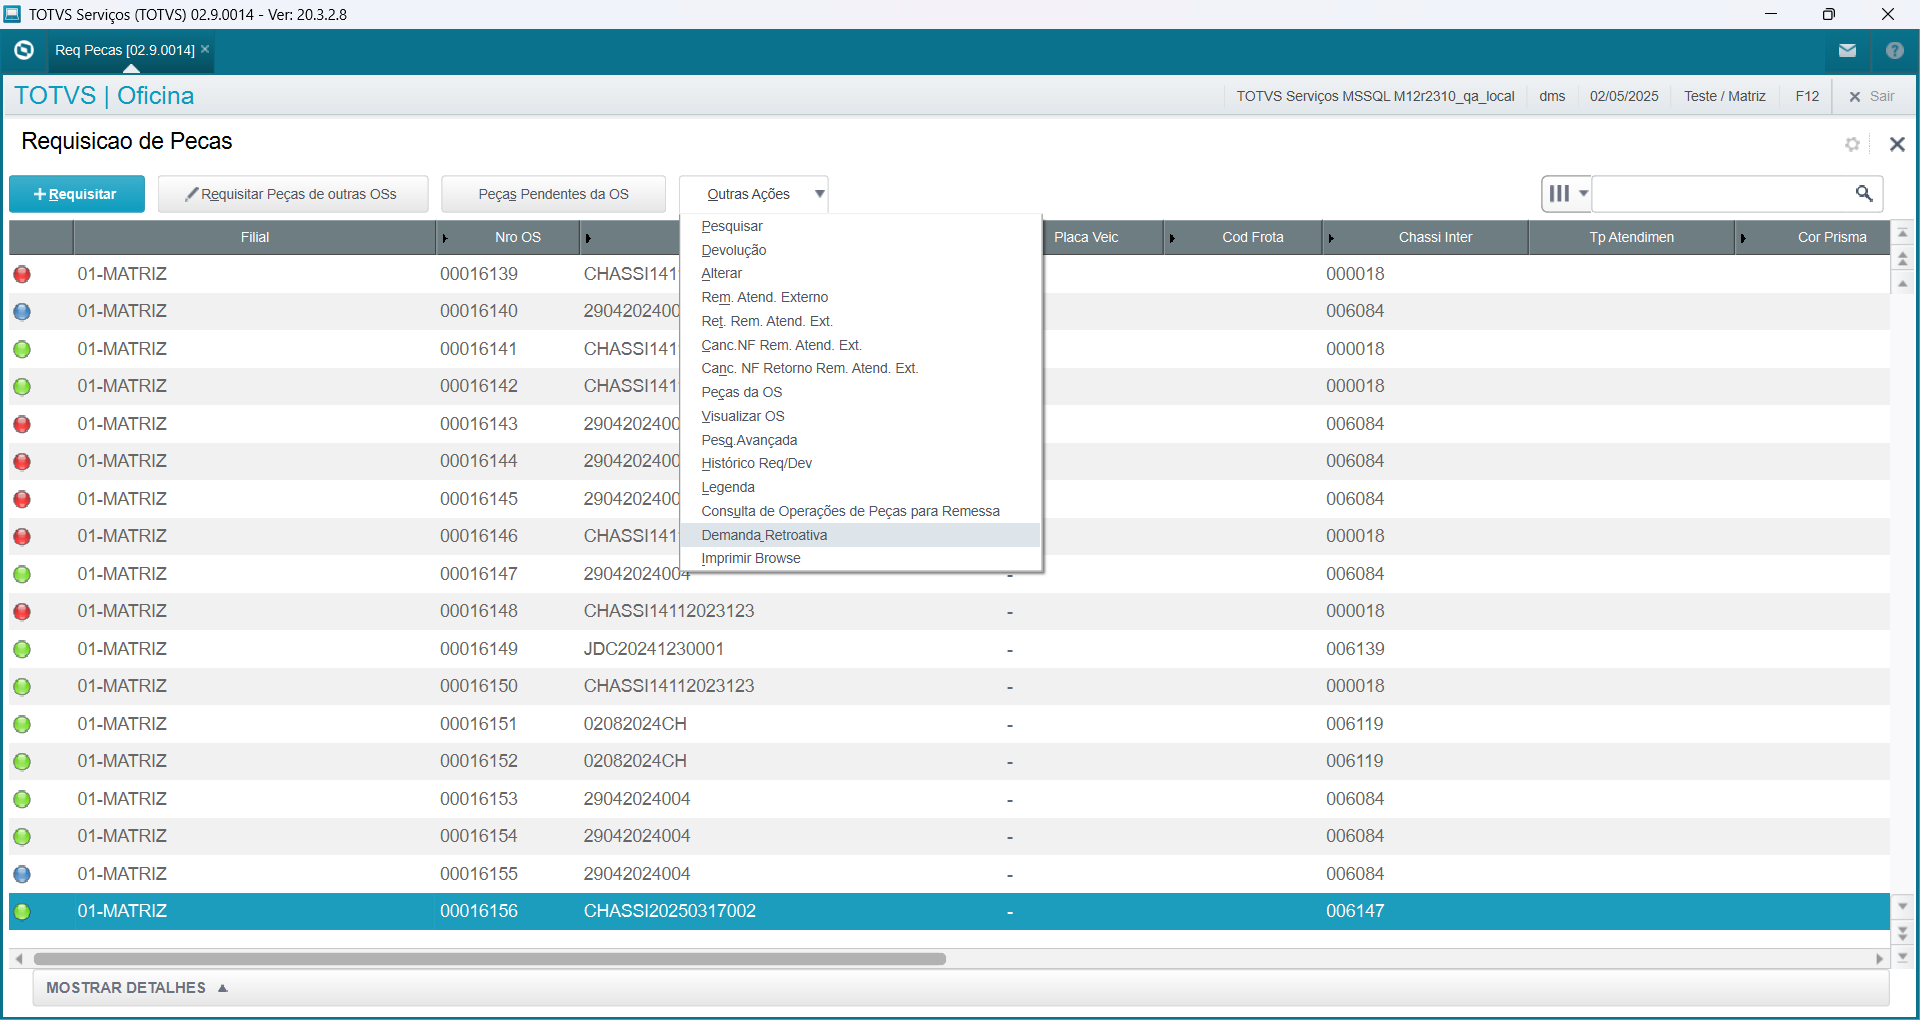Close the Requisicao de Pecas panel

point(1897,144)
